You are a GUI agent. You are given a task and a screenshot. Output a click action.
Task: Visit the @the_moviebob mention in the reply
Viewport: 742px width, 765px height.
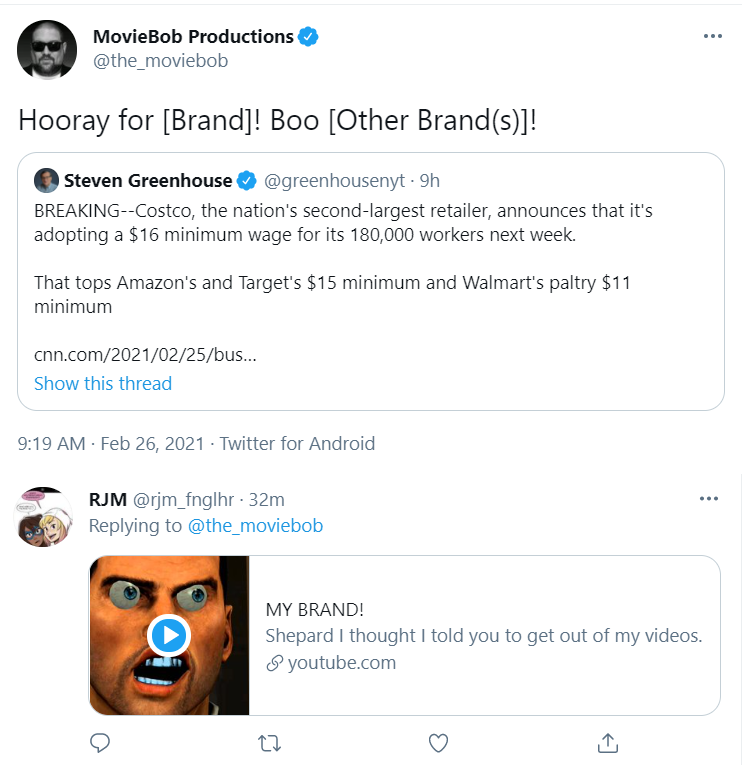[255, 525]
